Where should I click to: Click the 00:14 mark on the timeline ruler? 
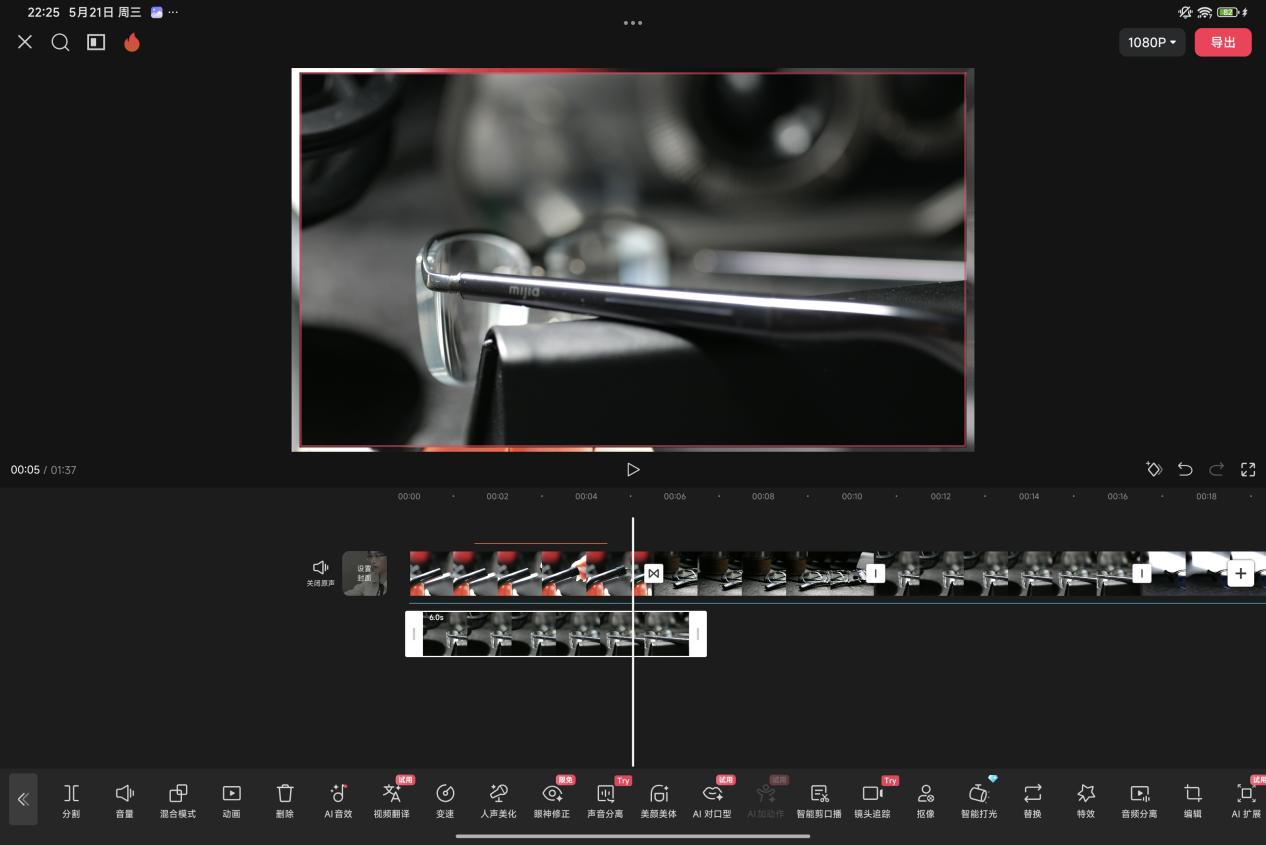[x=1029, y=496]
